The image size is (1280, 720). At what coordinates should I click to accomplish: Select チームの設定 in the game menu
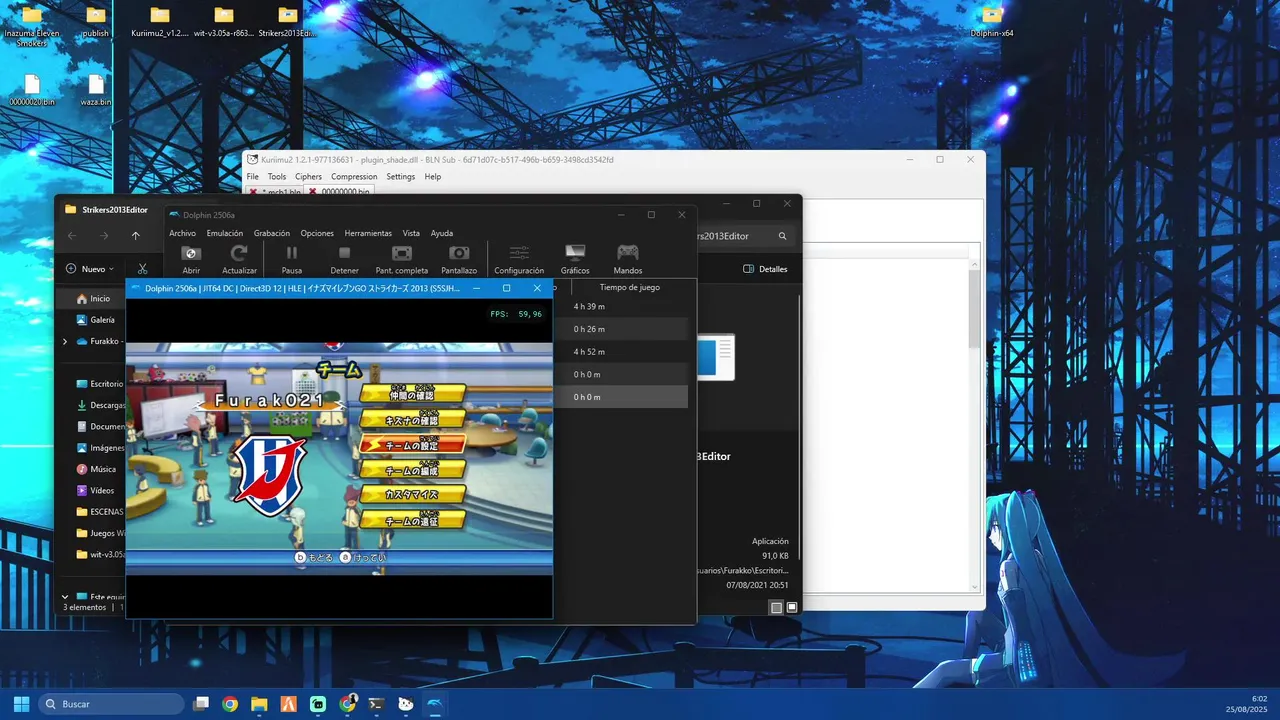coord(412,444)
